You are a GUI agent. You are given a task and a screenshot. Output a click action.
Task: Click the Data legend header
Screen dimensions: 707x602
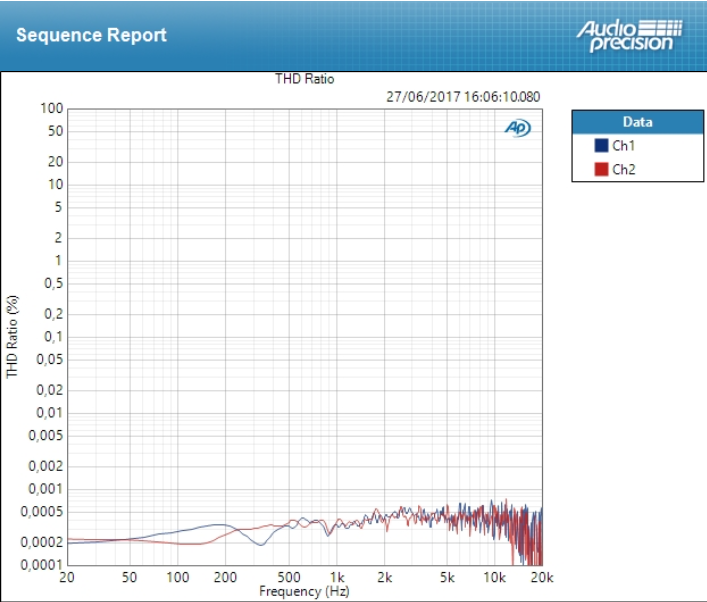[637, 122]
